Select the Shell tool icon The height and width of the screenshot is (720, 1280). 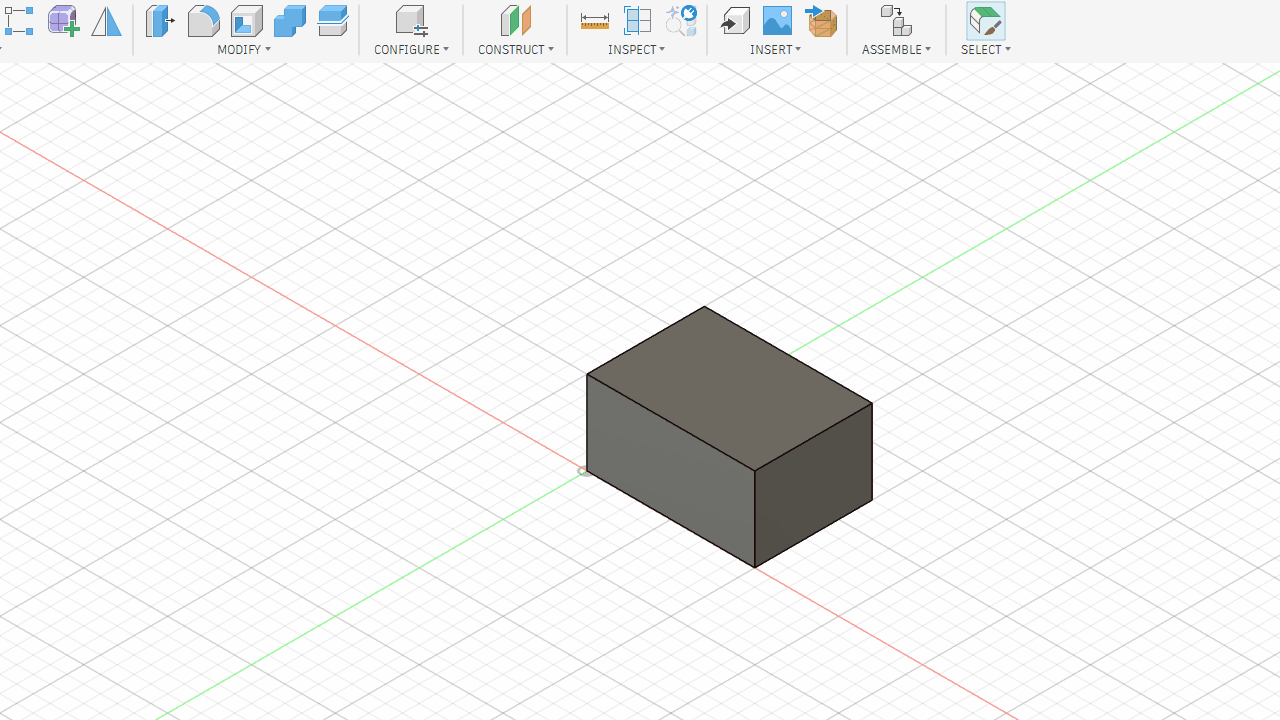coord(246,20)
